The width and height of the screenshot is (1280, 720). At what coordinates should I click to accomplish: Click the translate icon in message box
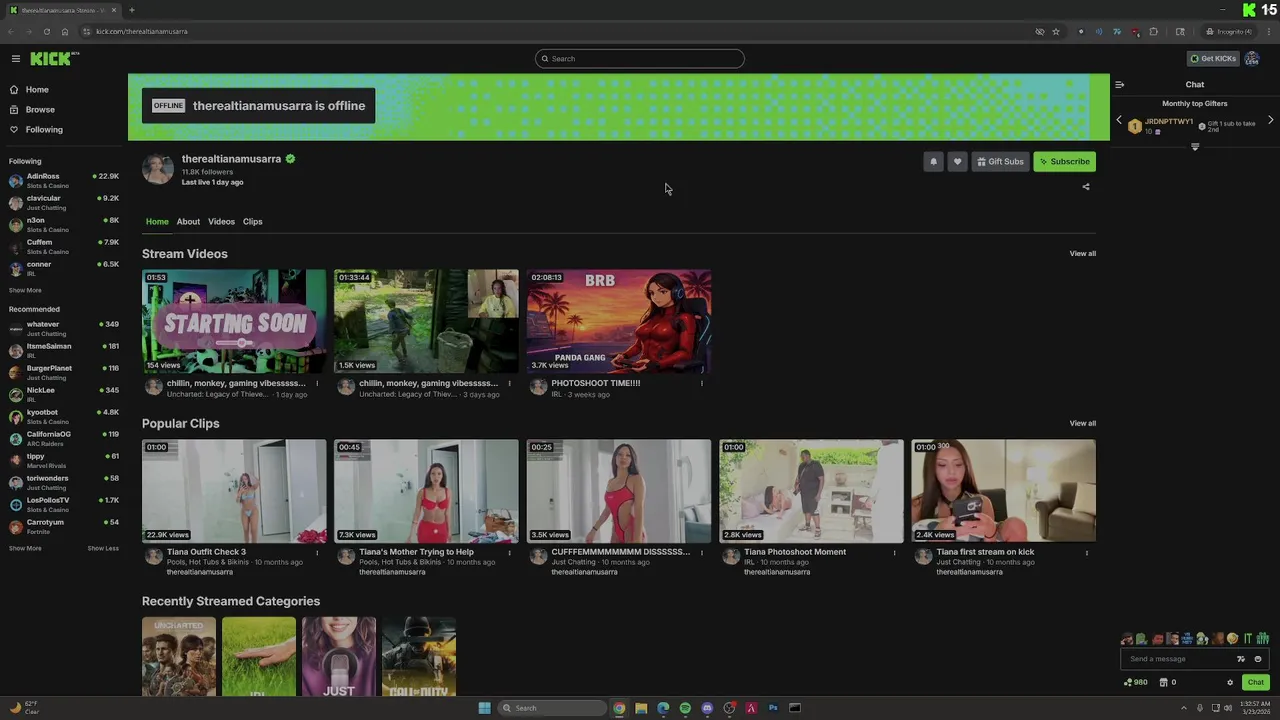pyautogui.click(x=1241, y=659)
